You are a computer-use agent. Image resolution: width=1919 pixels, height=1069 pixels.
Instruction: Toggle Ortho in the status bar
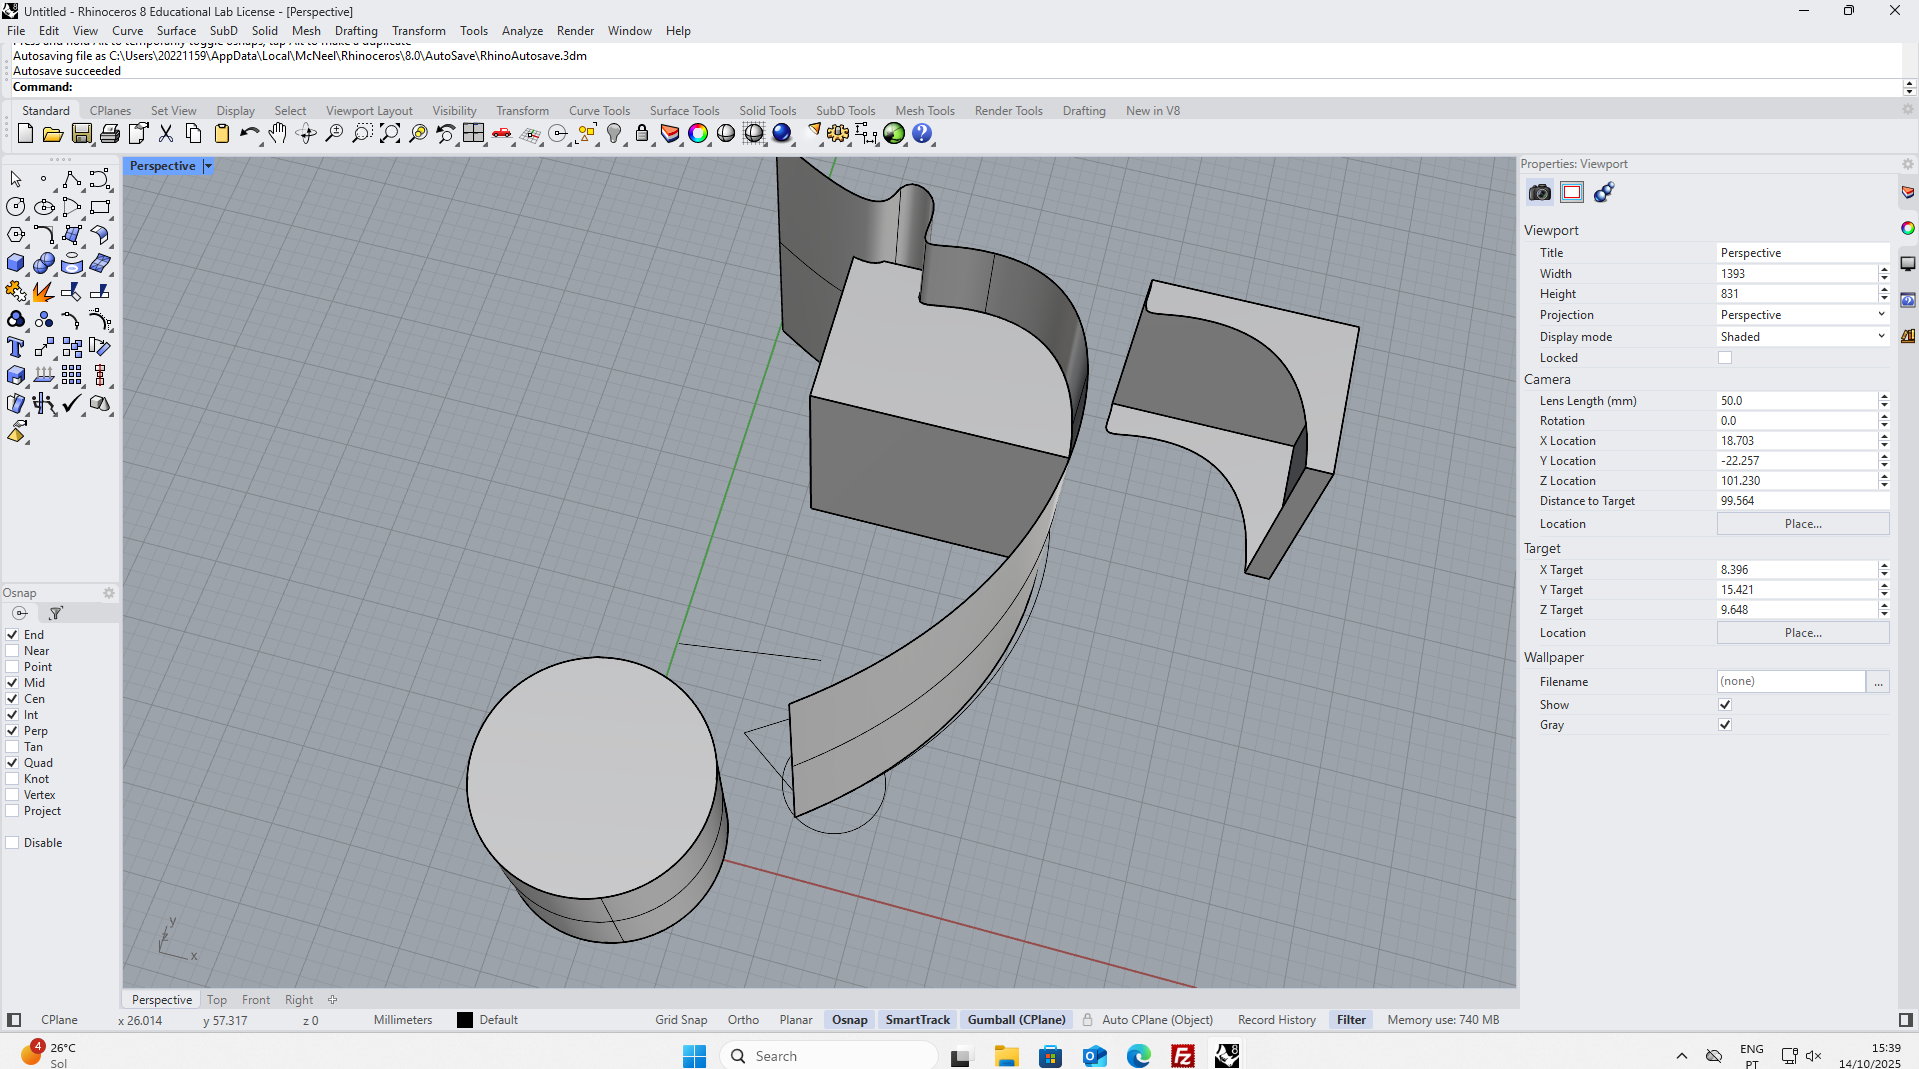743,1020
